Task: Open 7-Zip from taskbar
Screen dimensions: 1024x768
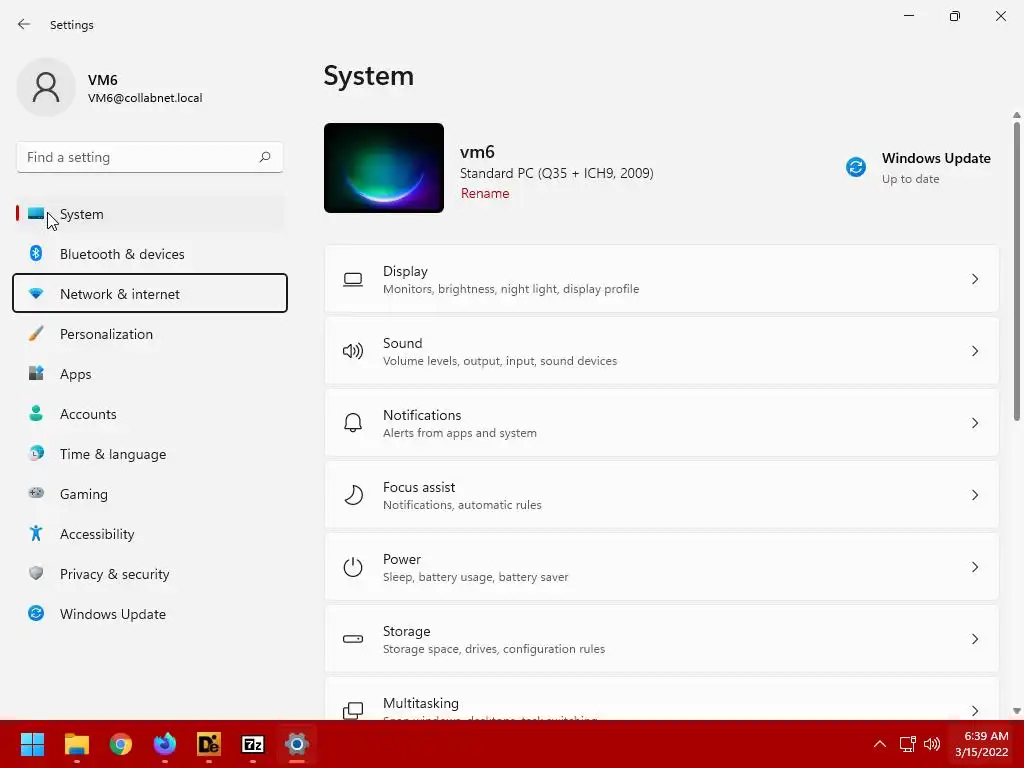Action: 253,744
